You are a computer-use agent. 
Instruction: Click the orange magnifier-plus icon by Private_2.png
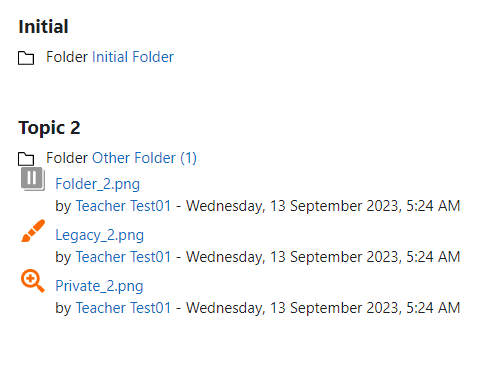click(33, 281)
